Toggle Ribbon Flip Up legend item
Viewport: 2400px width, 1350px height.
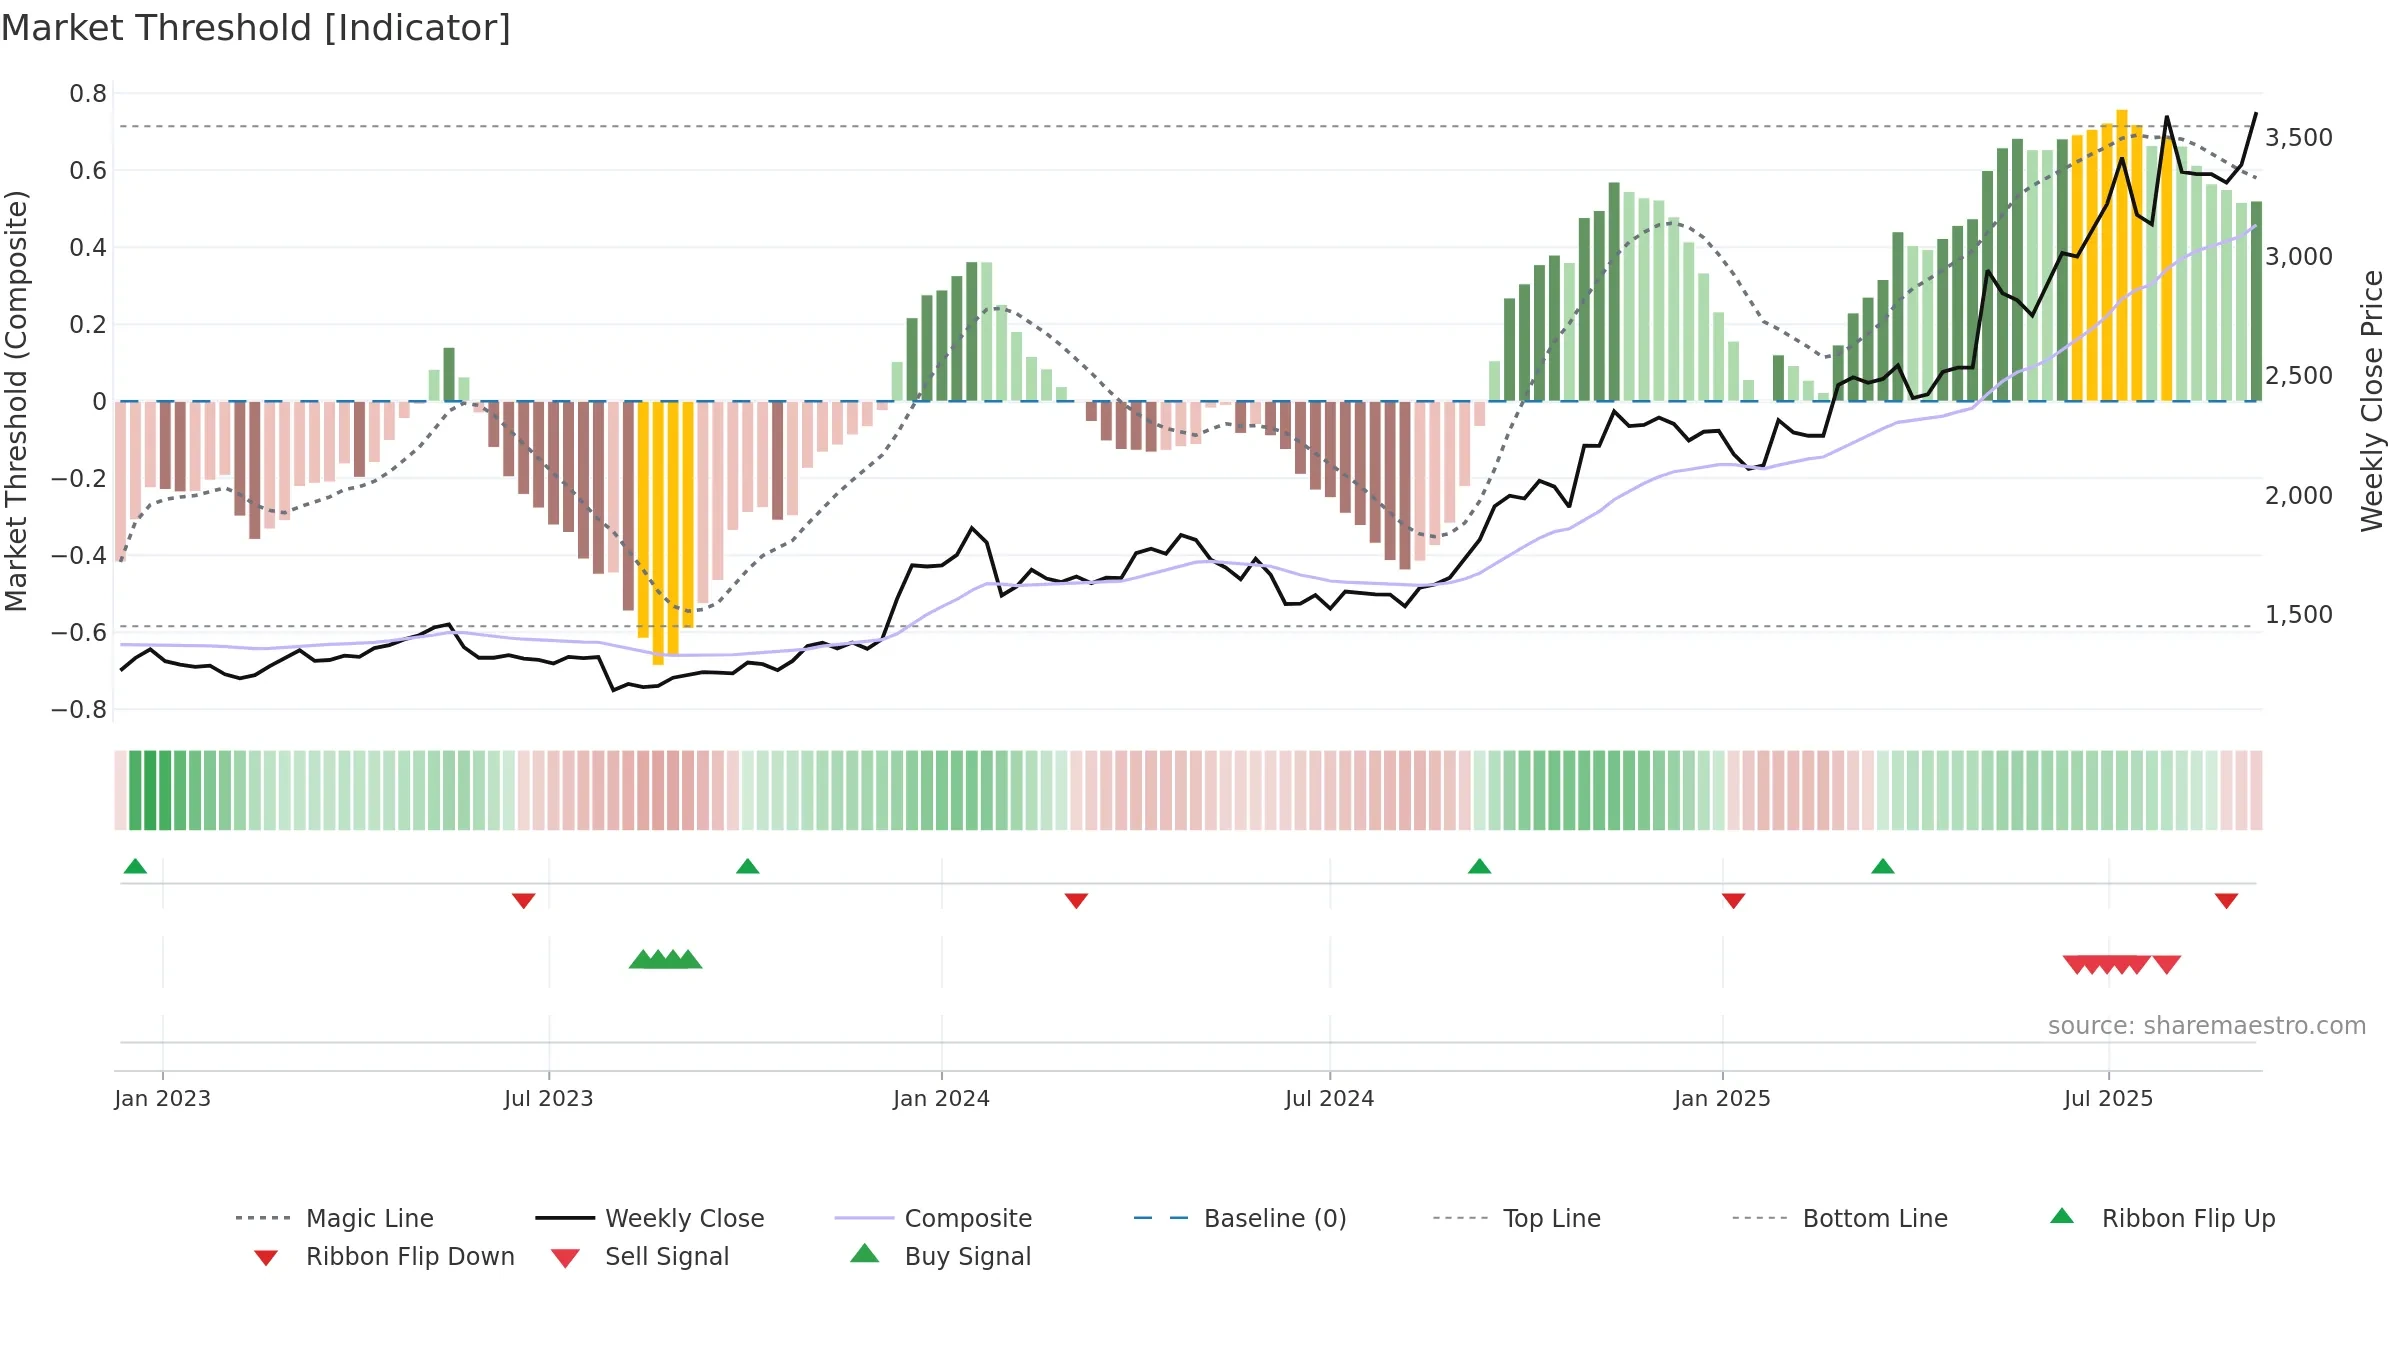click(2162, 1218)
